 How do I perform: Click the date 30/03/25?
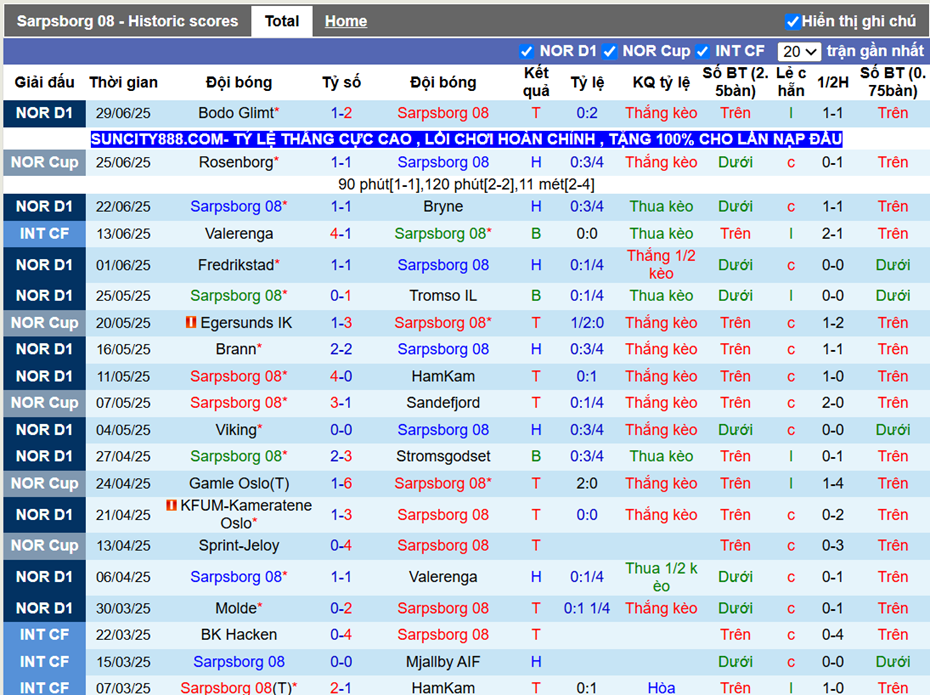coord(123,608)
